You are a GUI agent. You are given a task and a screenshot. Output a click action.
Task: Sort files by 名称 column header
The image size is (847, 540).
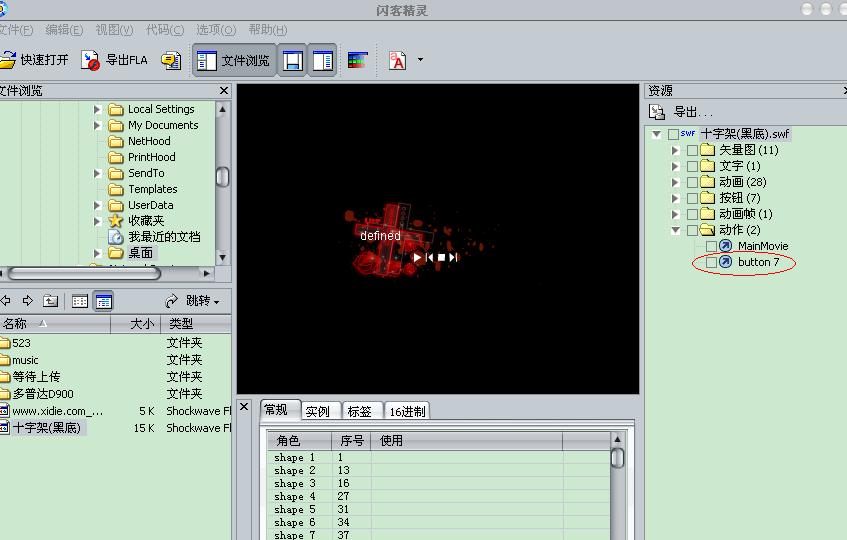click(x=55, y=323)
